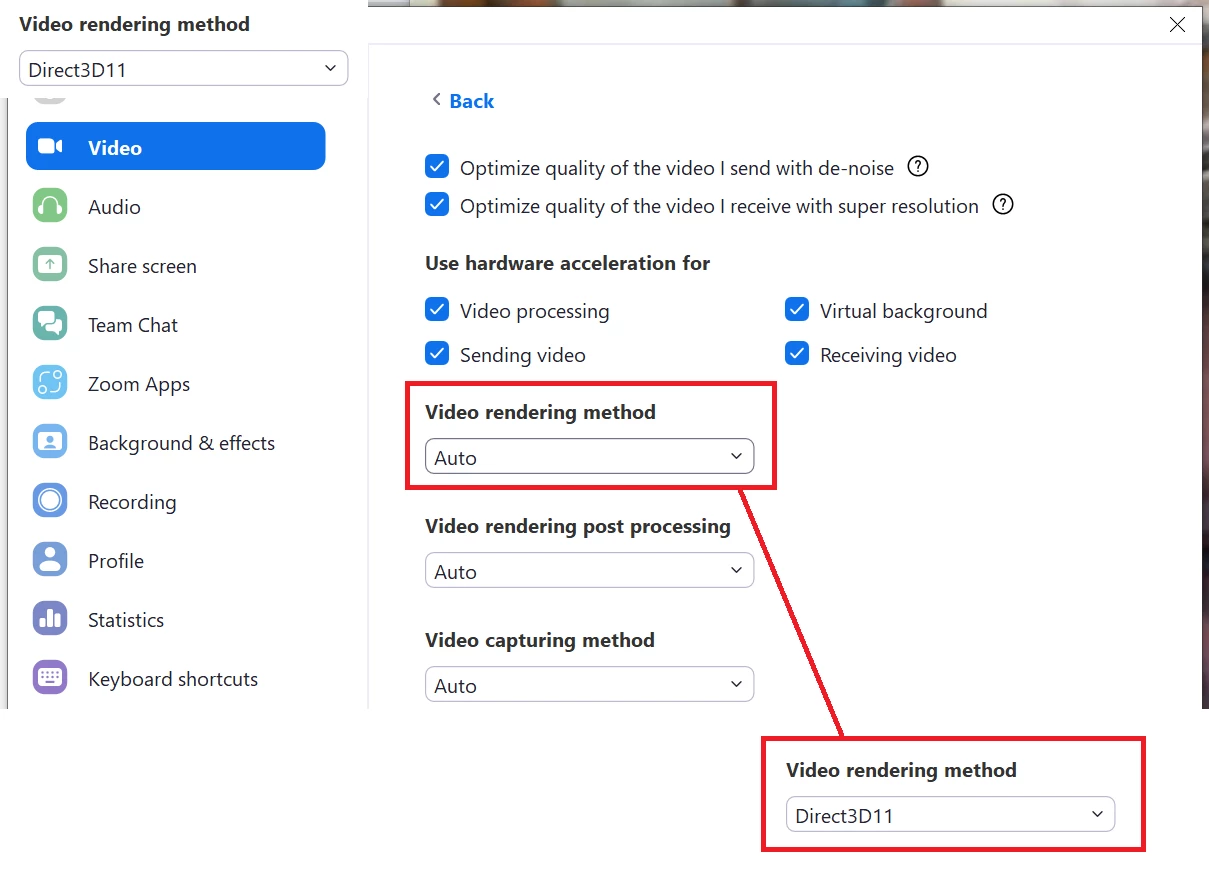Click the Video camera icon in sidebar
The height and width of the screenshot is (889, 1209).
pyautogui.click(x=50, y=147)
